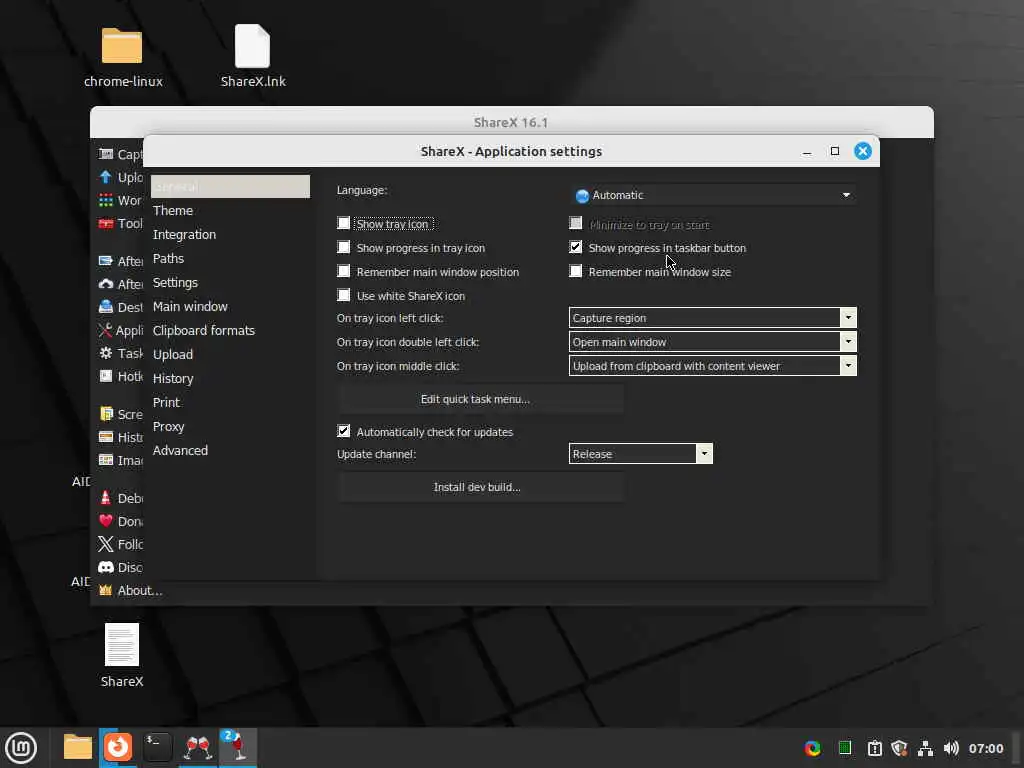
Task: Click Donate heart icon in main window
Action: click(105, 520)
